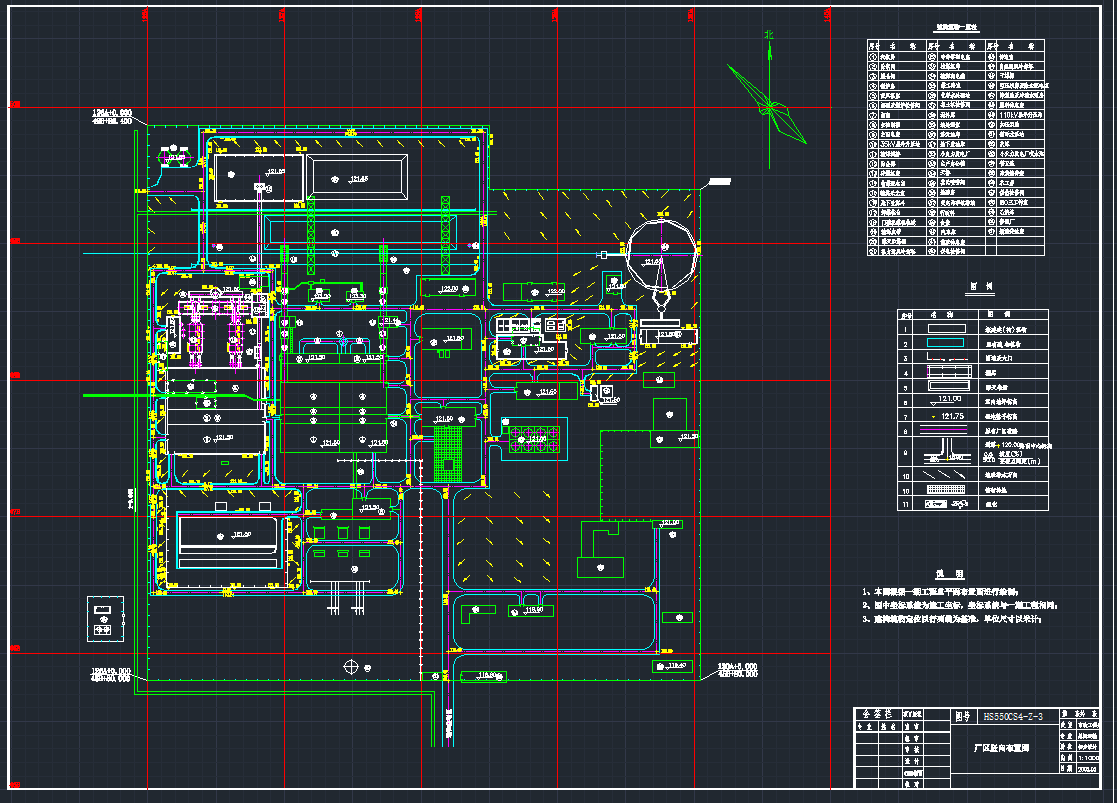Click the cyan rectangle legend symbol

[946, 342]
